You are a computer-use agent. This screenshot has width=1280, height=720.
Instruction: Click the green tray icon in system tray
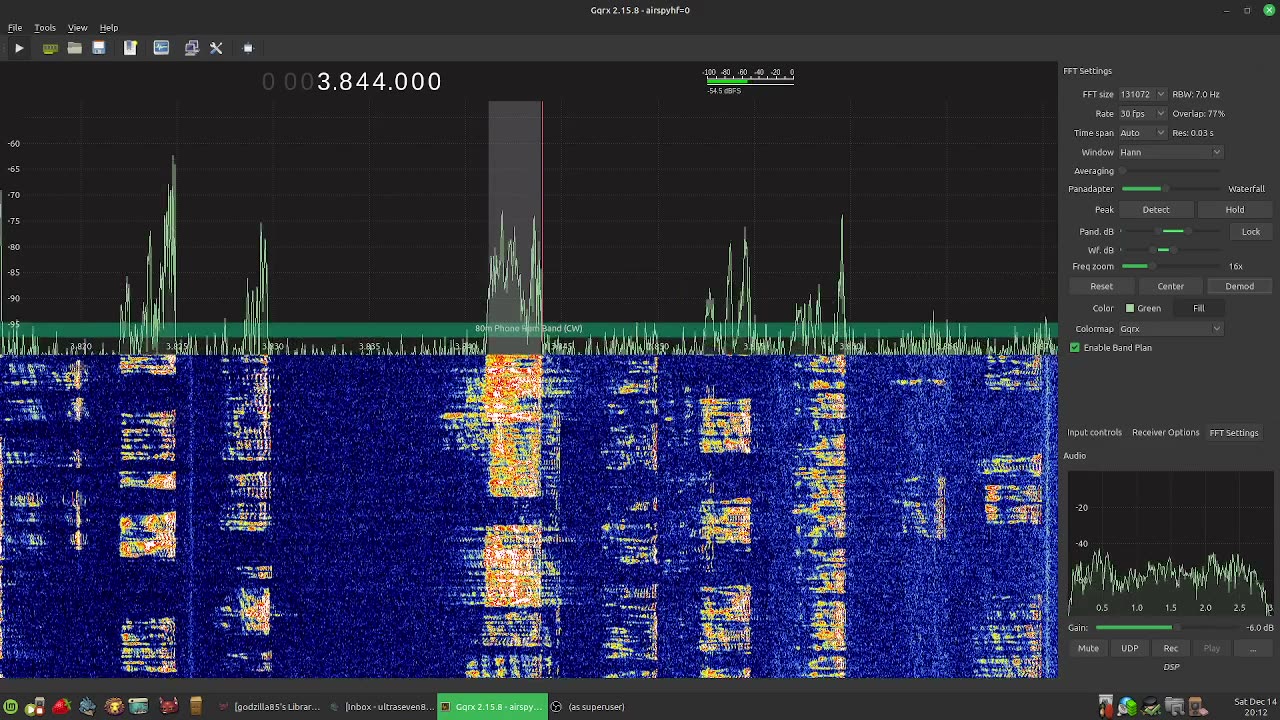(x=1128, y=707)
